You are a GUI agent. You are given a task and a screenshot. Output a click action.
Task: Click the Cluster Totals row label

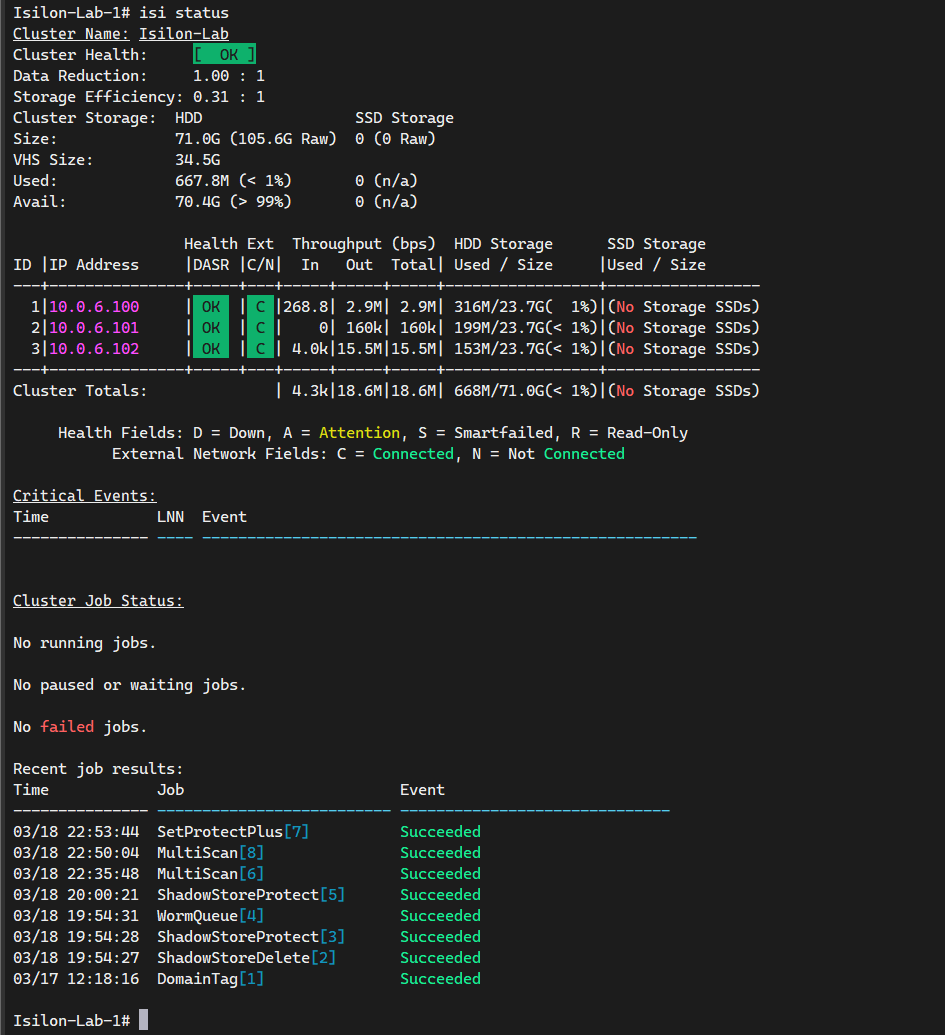80,391
